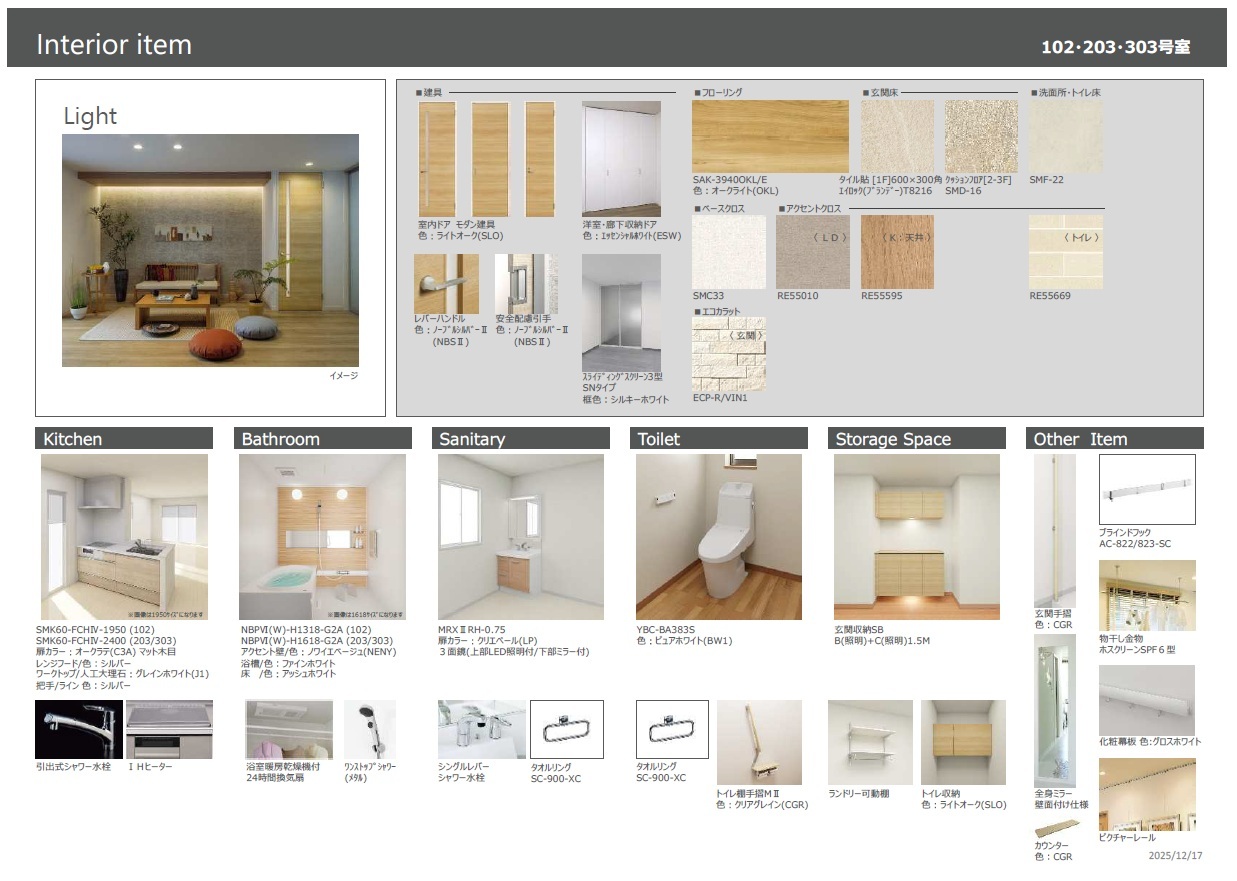Image resolution: width=1237 pixels, height=881 pixels.
Task: Open the トイレ収納 cabinet photo
Action: point(963,742)
